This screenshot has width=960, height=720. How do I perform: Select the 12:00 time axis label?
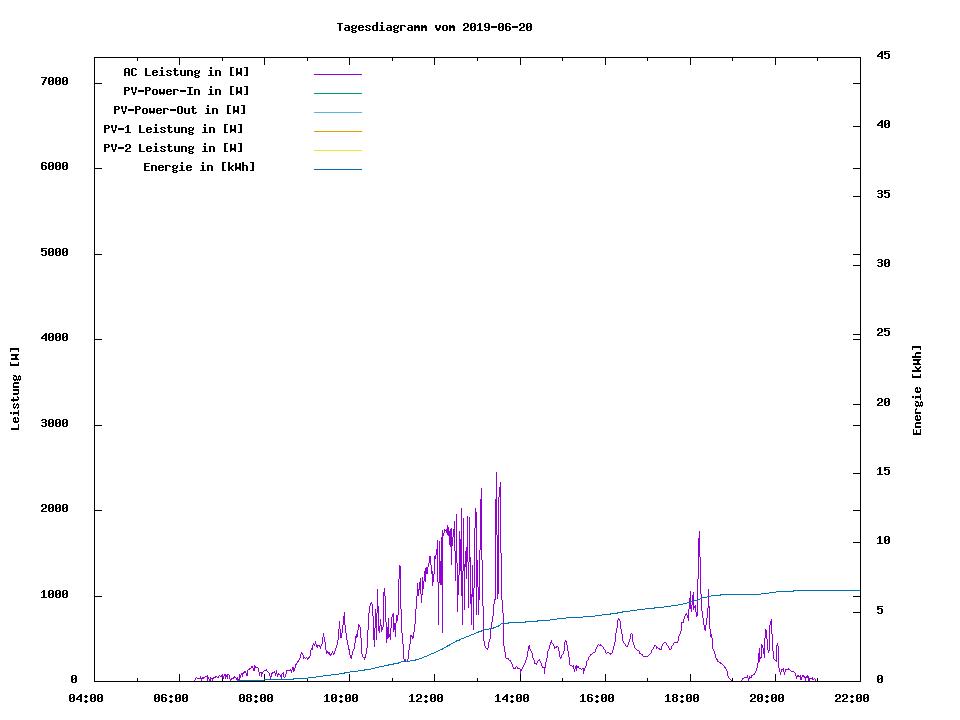click(427, 698)
